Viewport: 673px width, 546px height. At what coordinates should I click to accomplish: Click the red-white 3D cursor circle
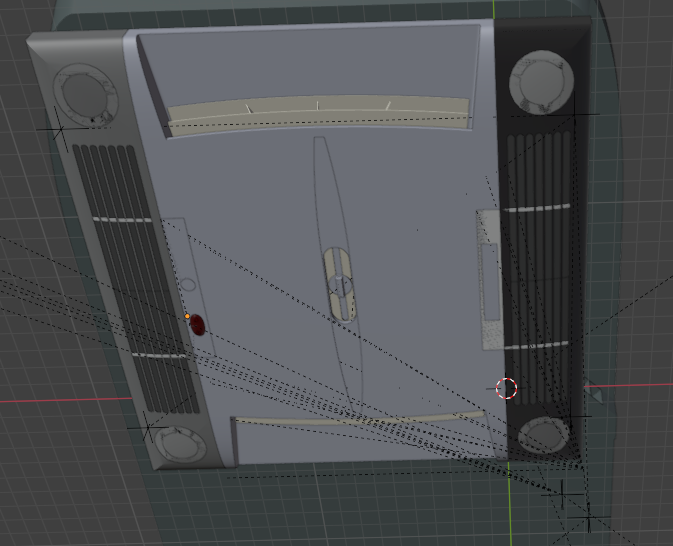[507, 388]
